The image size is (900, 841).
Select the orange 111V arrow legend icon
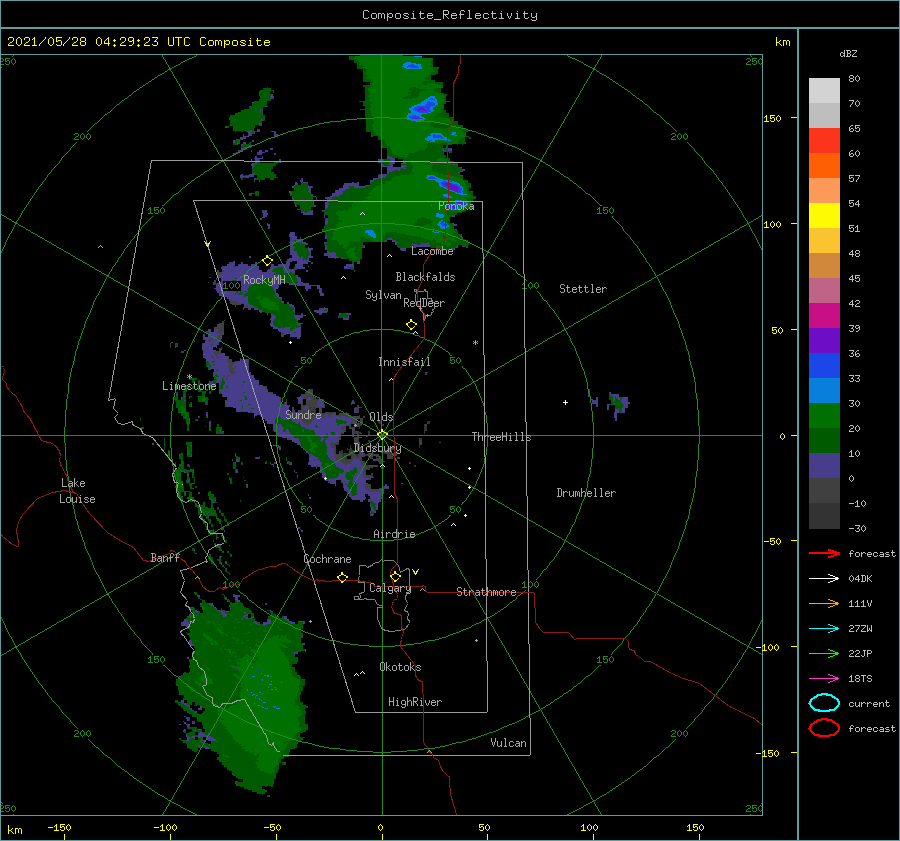point(824,603)
